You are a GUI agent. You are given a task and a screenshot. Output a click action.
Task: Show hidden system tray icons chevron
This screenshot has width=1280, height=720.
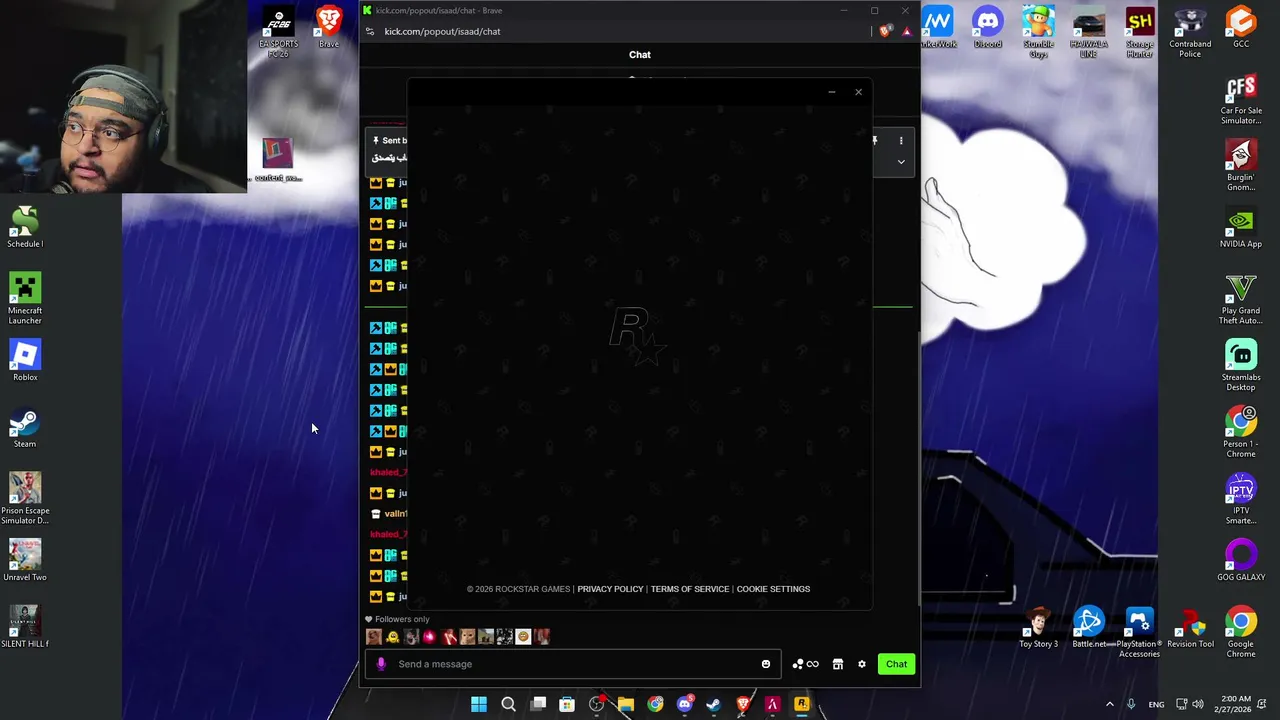tap(1109, 705)
